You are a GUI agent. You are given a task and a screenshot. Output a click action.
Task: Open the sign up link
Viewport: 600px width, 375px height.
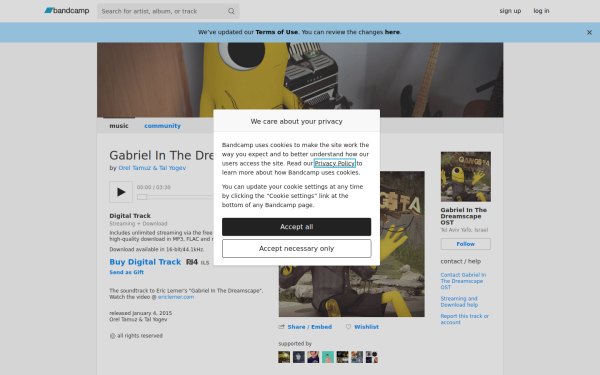(510, 11)
